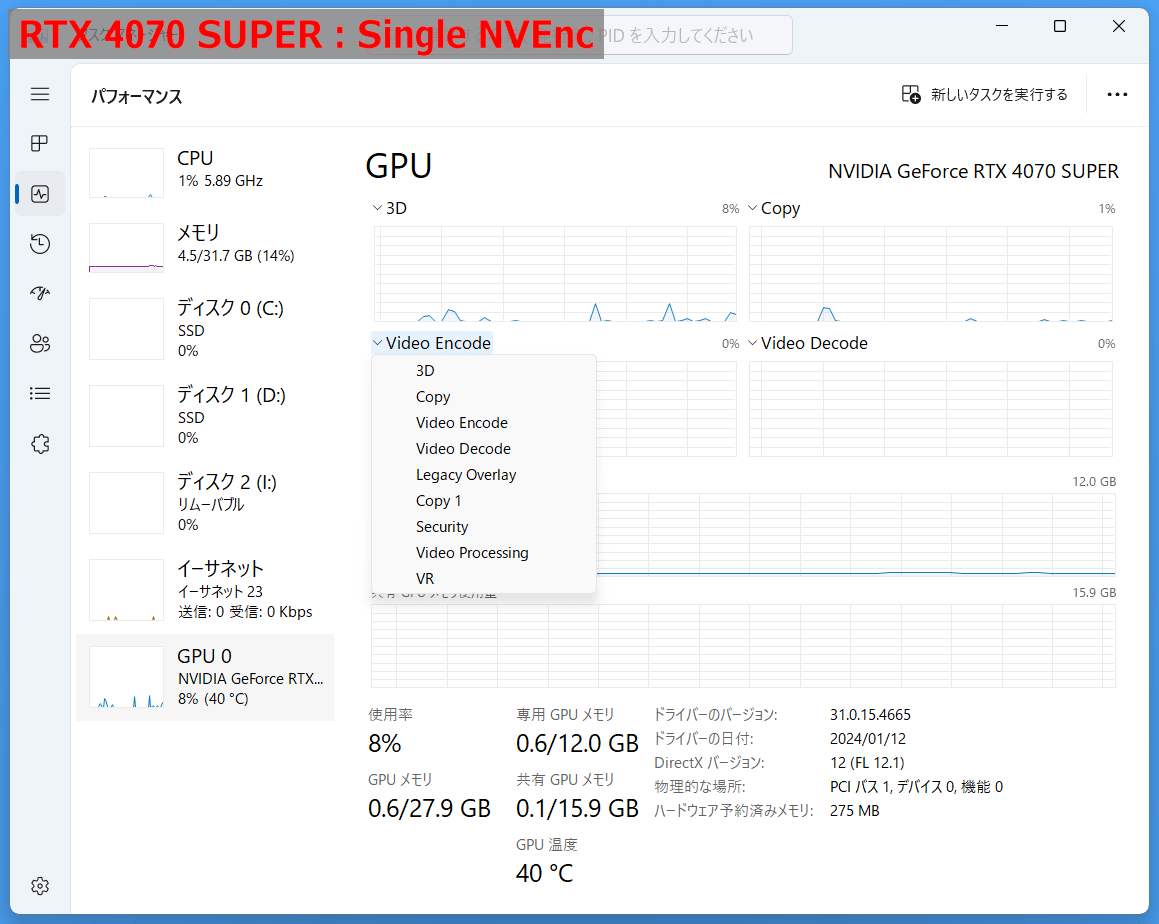Select ディスク 1 (D:) item
1159x924 pixels.
(x=205, y=415)
